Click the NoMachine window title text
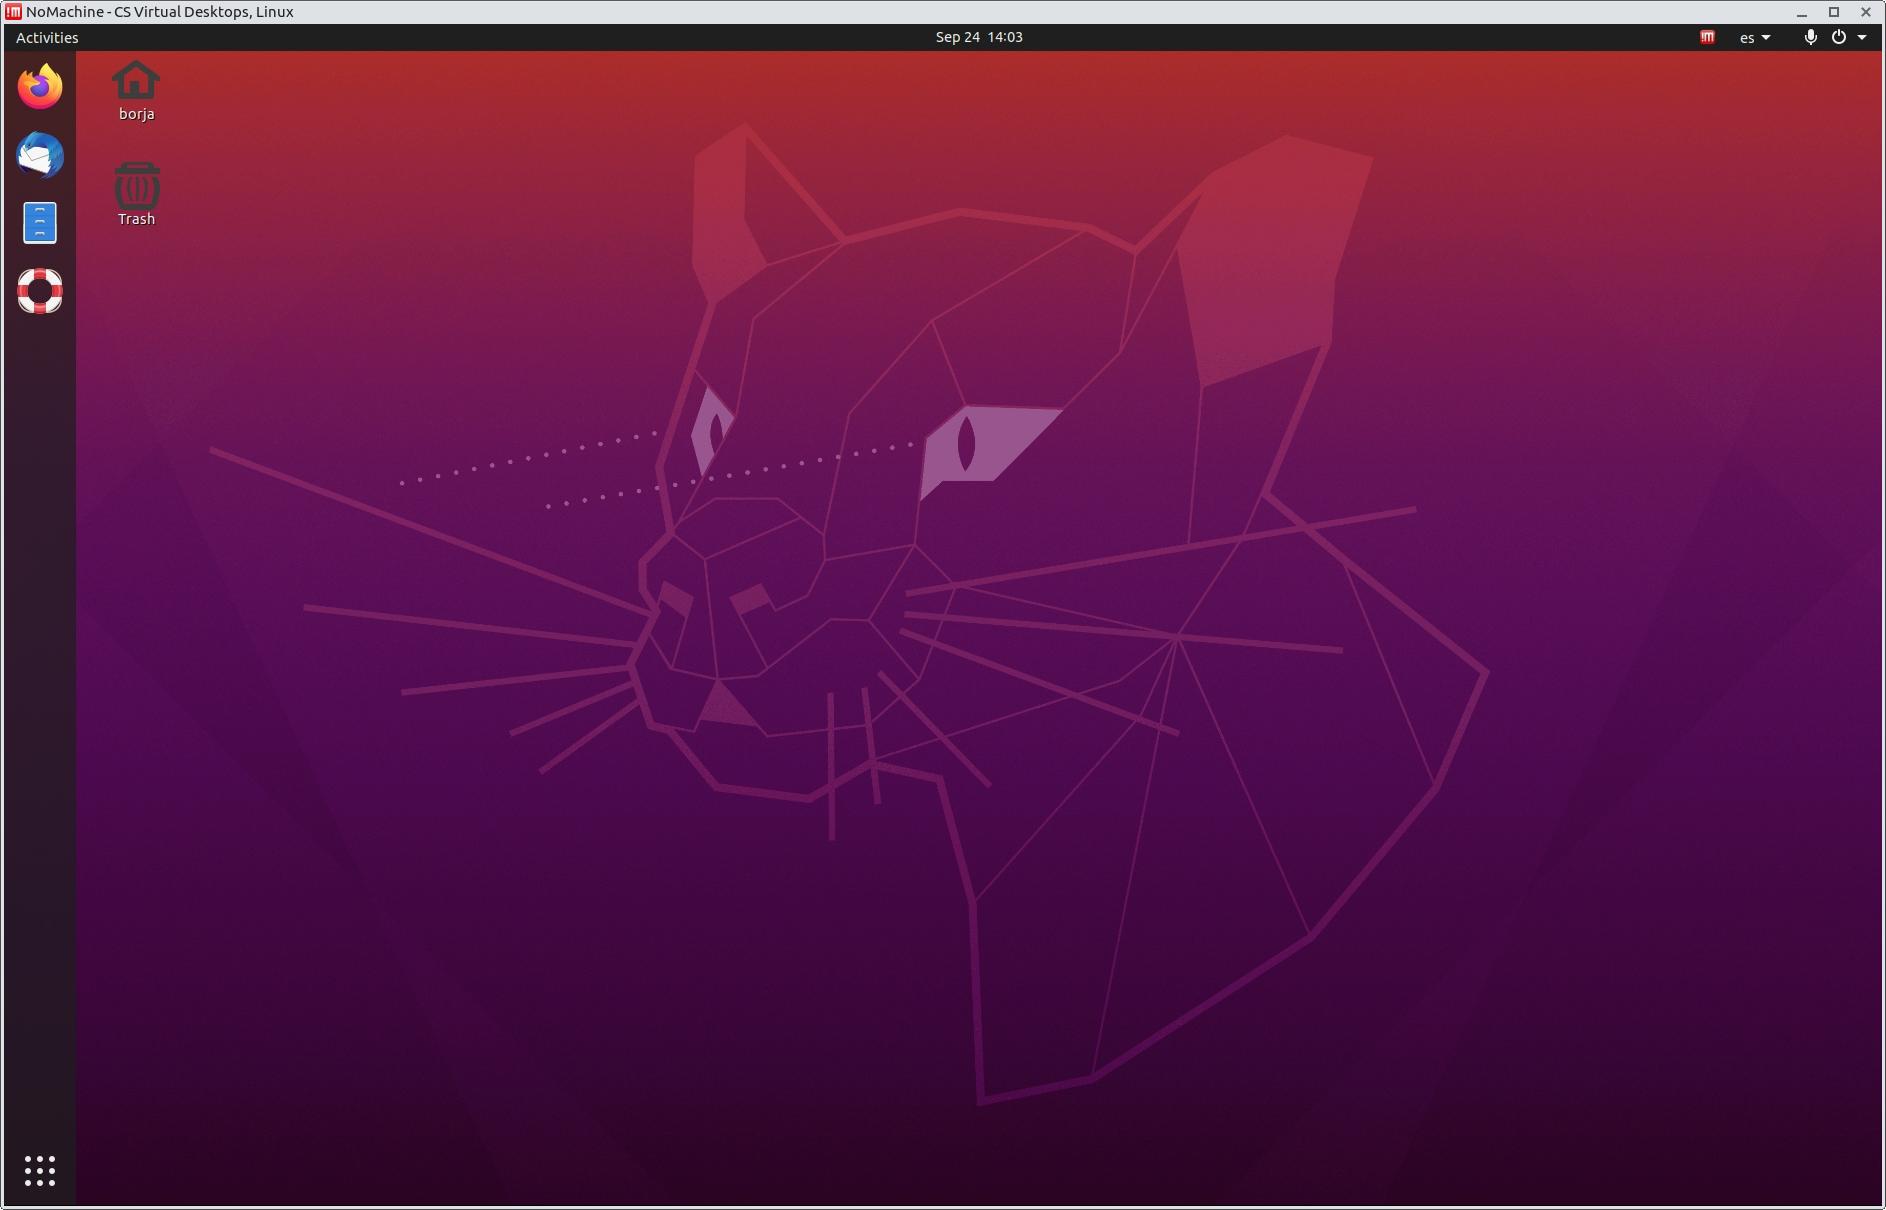The height and width of the screenshot is (1210, 1886). tap(160, 12)
